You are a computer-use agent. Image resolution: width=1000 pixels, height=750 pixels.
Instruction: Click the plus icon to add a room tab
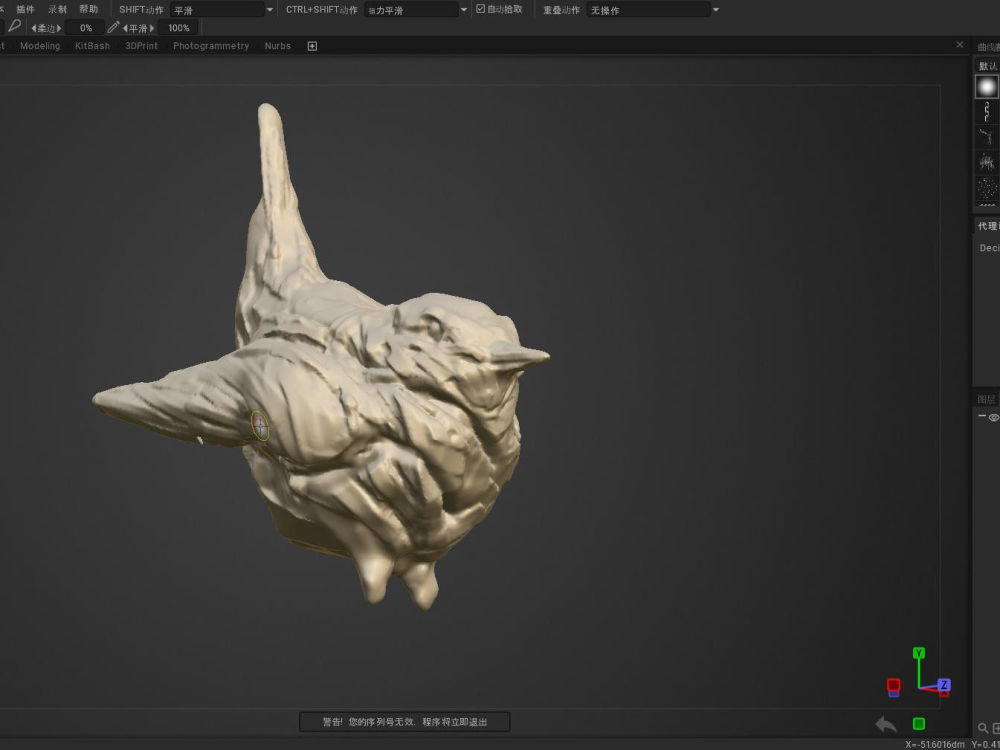[312, 46]
